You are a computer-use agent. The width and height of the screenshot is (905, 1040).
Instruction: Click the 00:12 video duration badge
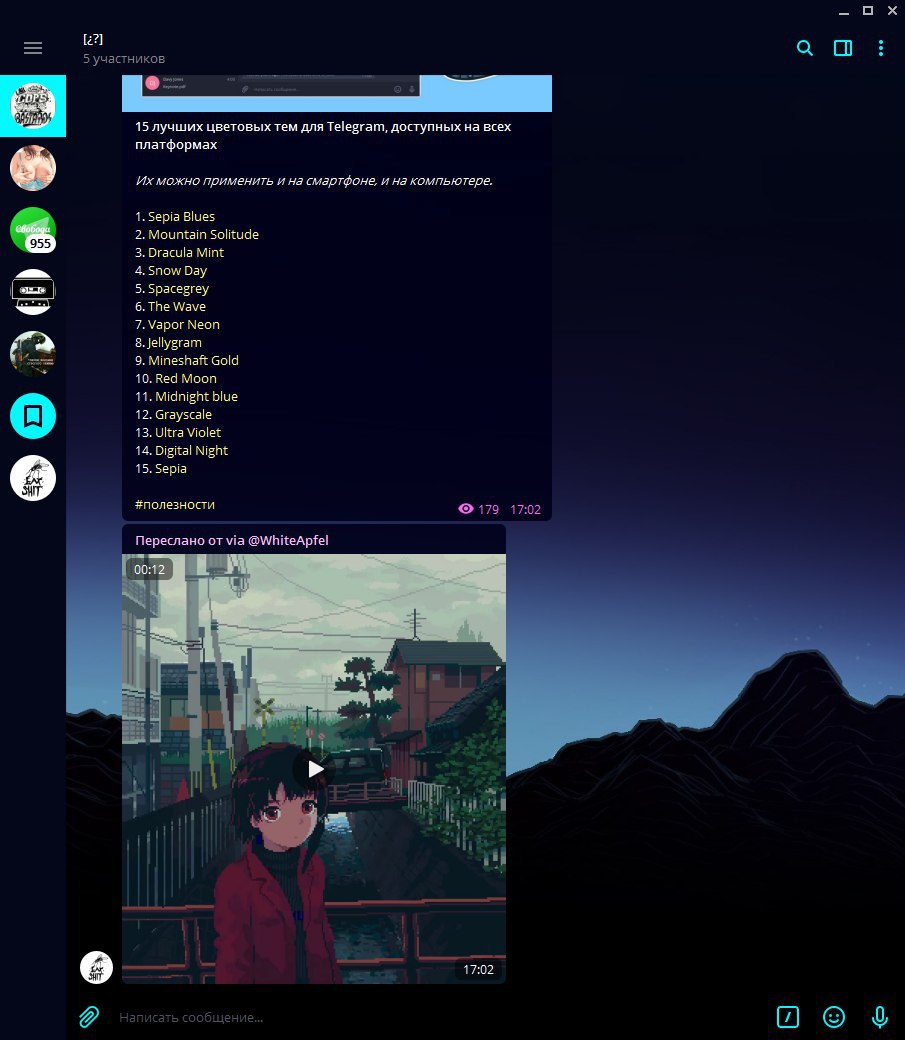pyautogui.click(x=149, y=569)
